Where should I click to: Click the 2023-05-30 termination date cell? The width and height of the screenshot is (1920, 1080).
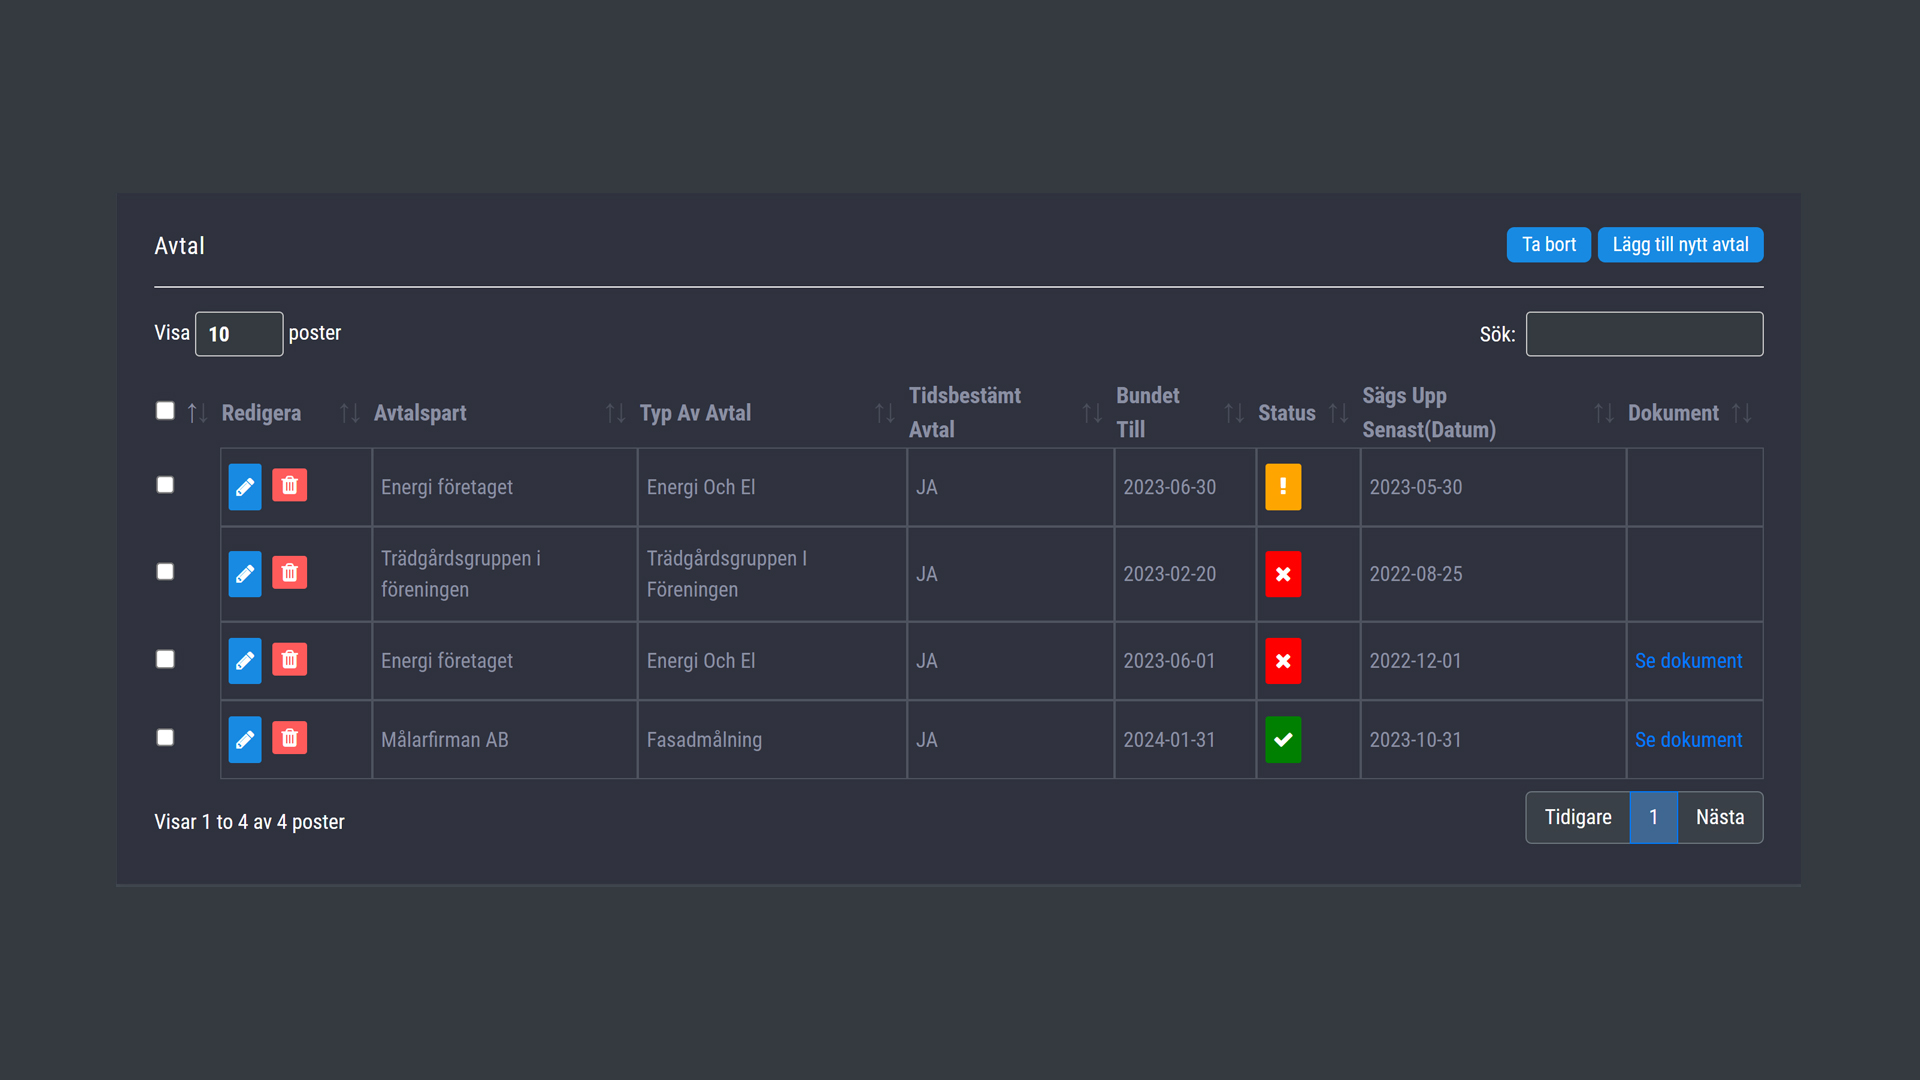tap(1493, 487)
